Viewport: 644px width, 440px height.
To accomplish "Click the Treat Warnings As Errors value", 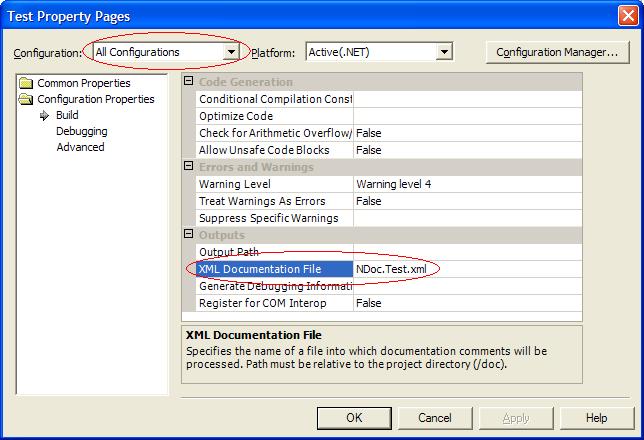I will 465,201.
